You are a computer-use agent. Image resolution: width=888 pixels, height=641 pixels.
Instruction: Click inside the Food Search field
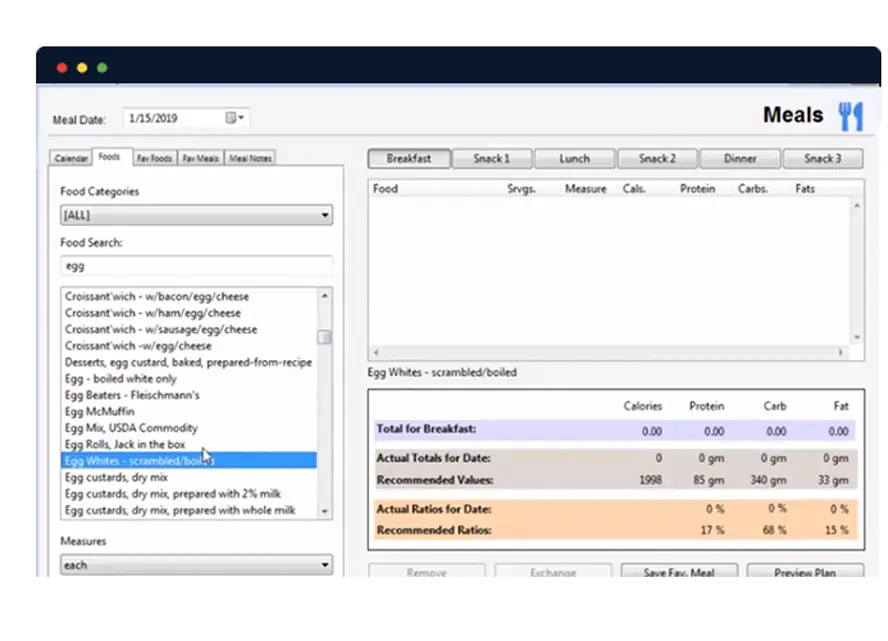pos(196,266)
